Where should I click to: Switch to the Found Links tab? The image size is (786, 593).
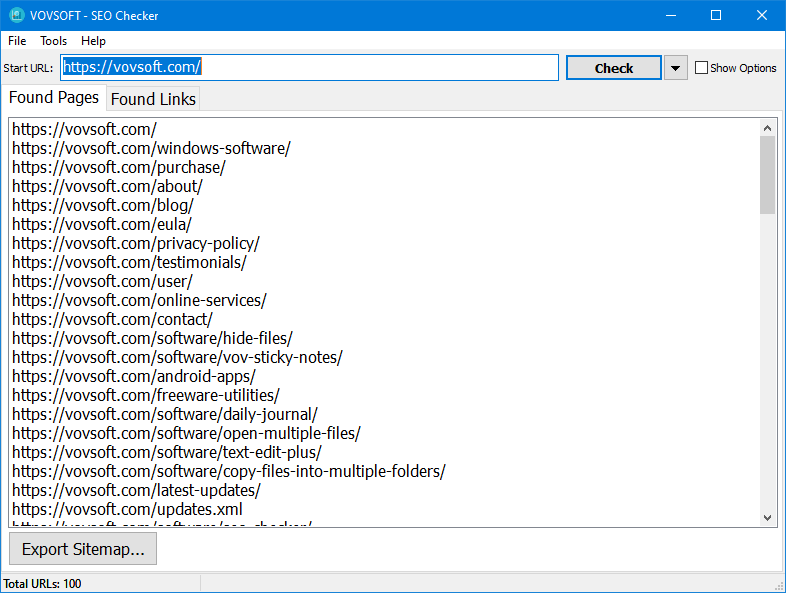[x=153, y=99]
